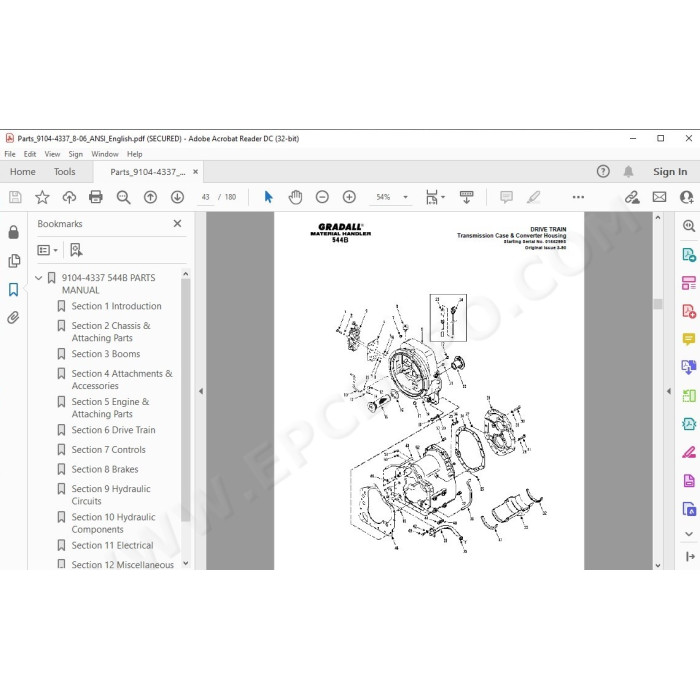Open the View menu
The width and height of the screenshot is (700, 700).
52,154
